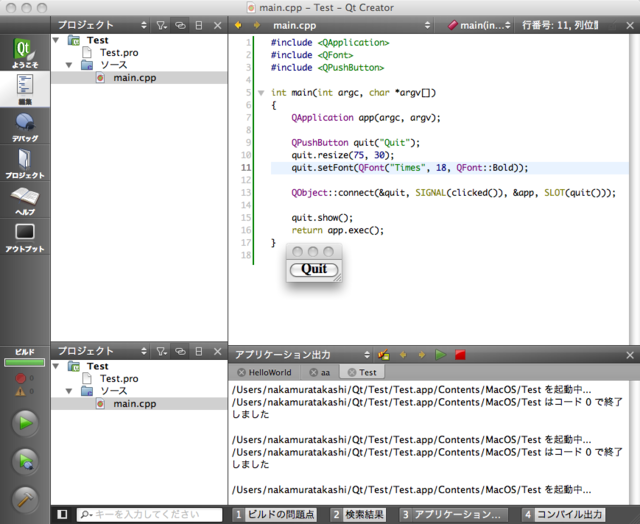The image size is (640, 524).
Task: Switch to the Edit mode icon
Action: [25, 89]
